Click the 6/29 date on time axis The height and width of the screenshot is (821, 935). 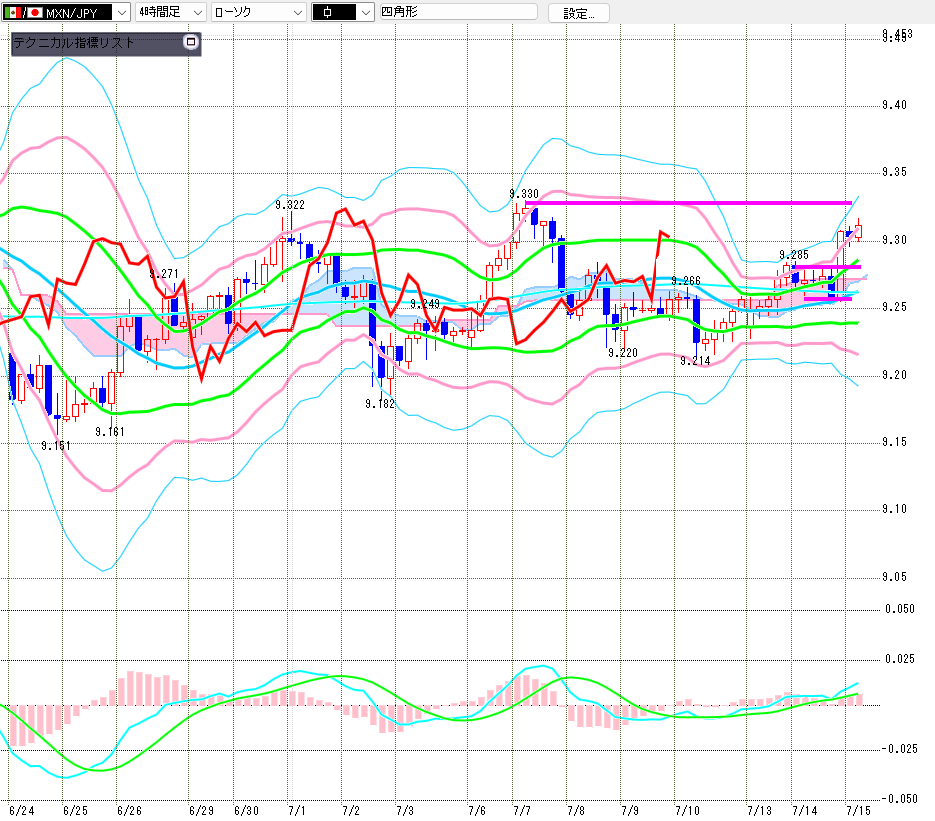click(201, 810)
